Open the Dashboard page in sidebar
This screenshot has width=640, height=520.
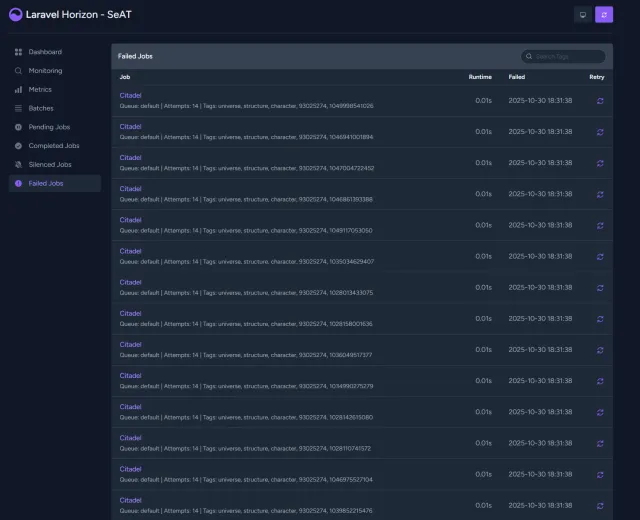pos(45,52)
